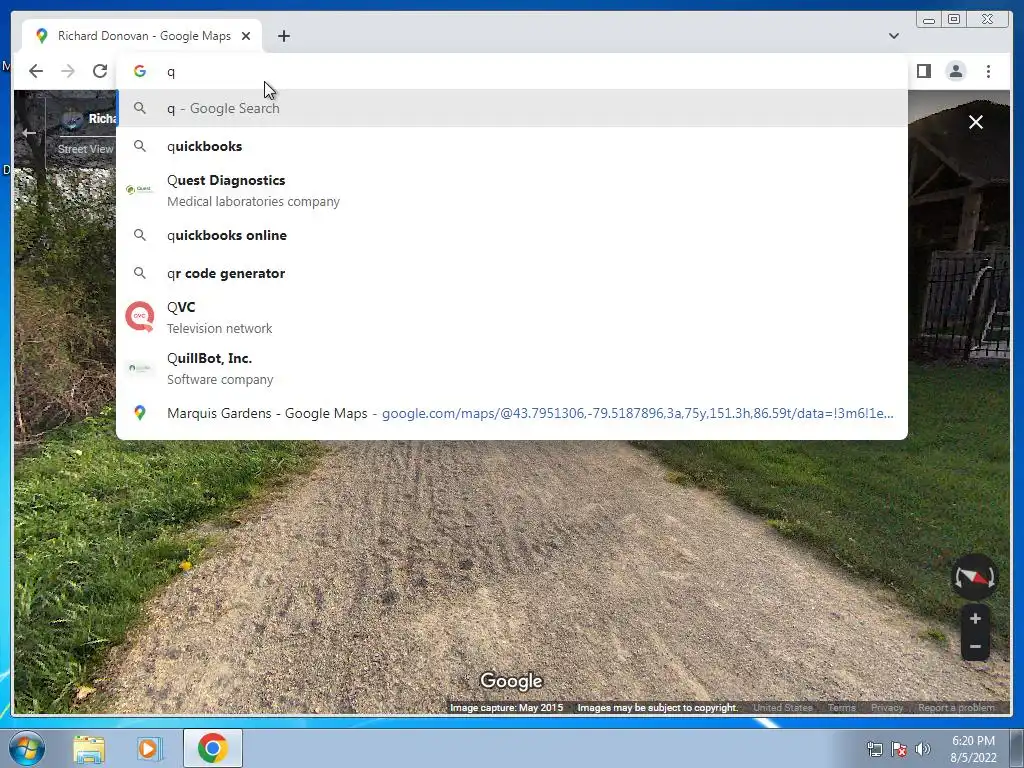Select the Quest Diagnostics suggestion
The image size is (1024, 768).
513,191
